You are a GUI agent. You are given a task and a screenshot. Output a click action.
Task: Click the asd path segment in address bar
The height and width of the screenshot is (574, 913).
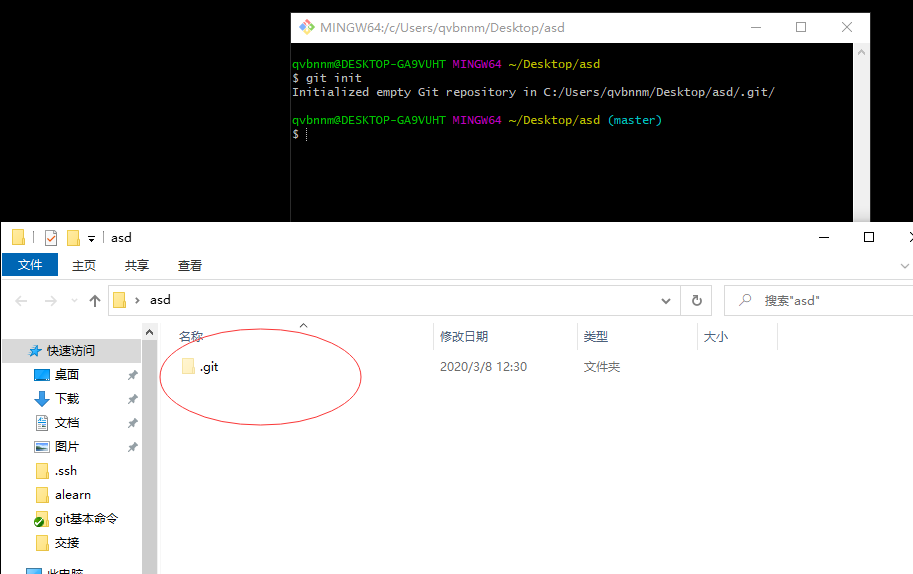[x=160, y=300]
